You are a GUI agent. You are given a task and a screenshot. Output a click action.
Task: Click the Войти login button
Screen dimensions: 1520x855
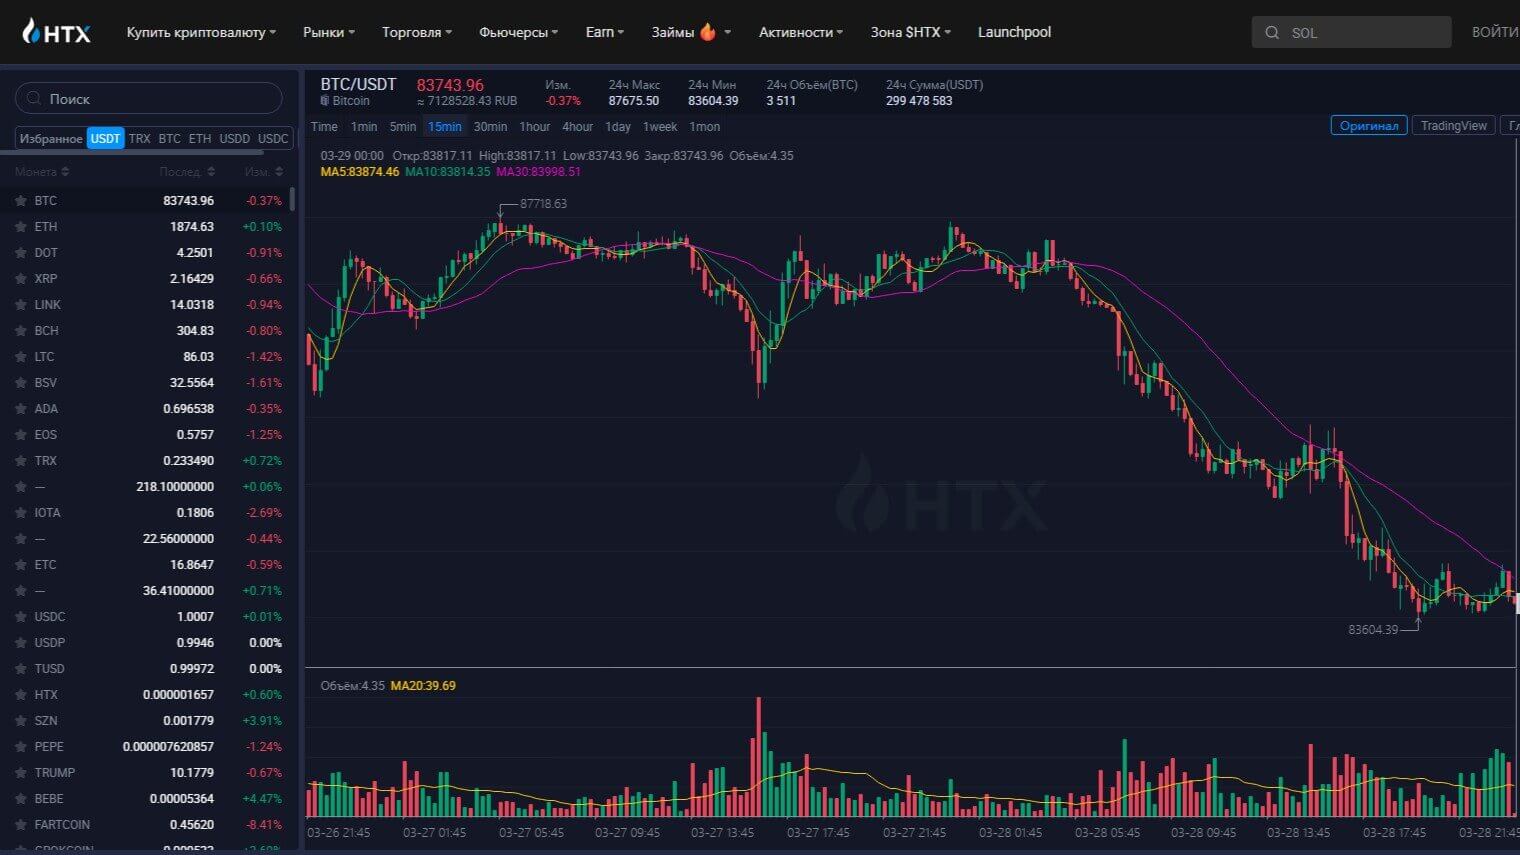tap(1494, 32)
